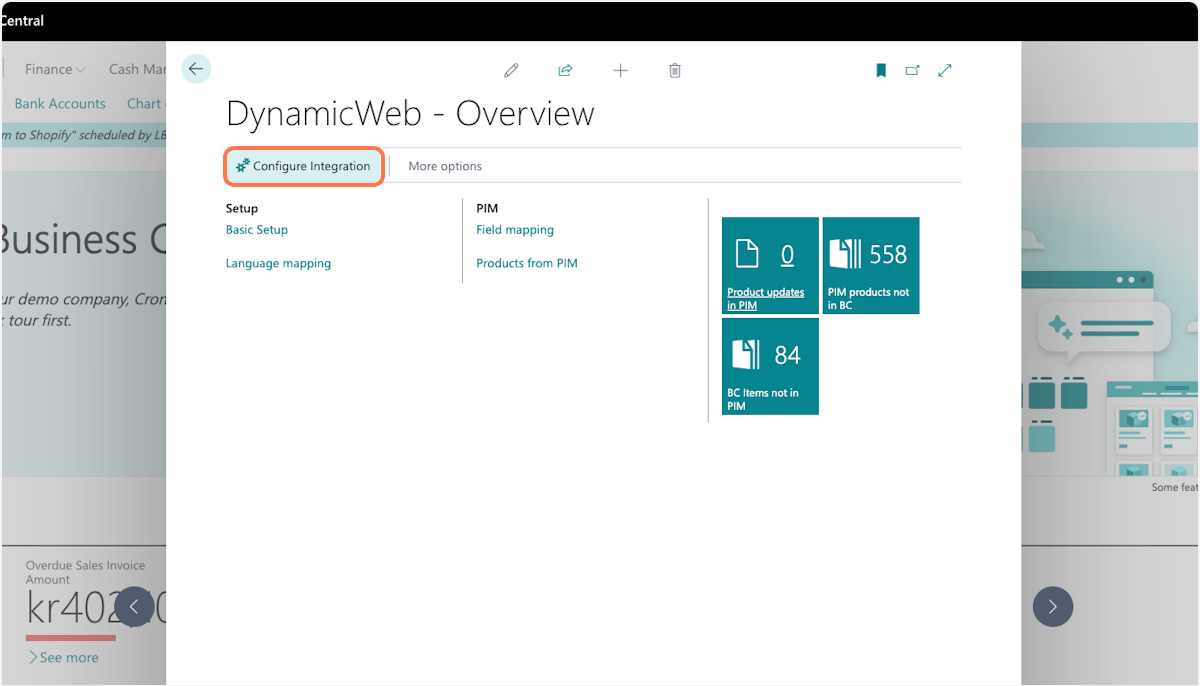Viewport: 1200px width, 686px height.
Task: Click the pencil edit icon
Action: pyautogui.click(x=511, y=70)
